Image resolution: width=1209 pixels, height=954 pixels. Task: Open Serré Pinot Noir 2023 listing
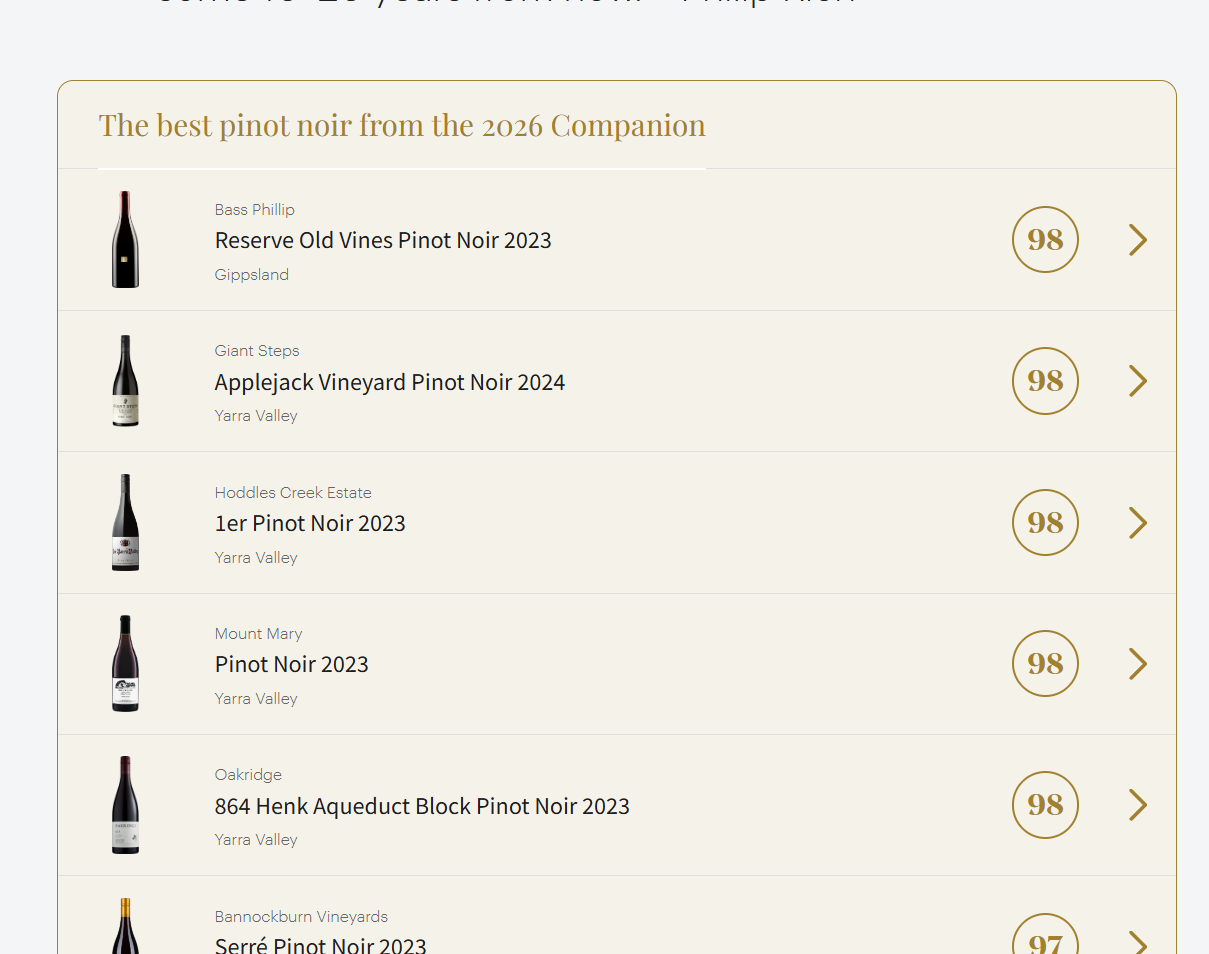tap(321, 944)
